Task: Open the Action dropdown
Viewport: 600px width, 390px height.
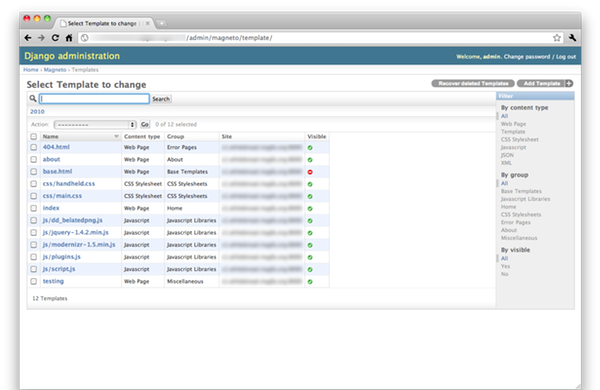Action: (x=95, y=125)
